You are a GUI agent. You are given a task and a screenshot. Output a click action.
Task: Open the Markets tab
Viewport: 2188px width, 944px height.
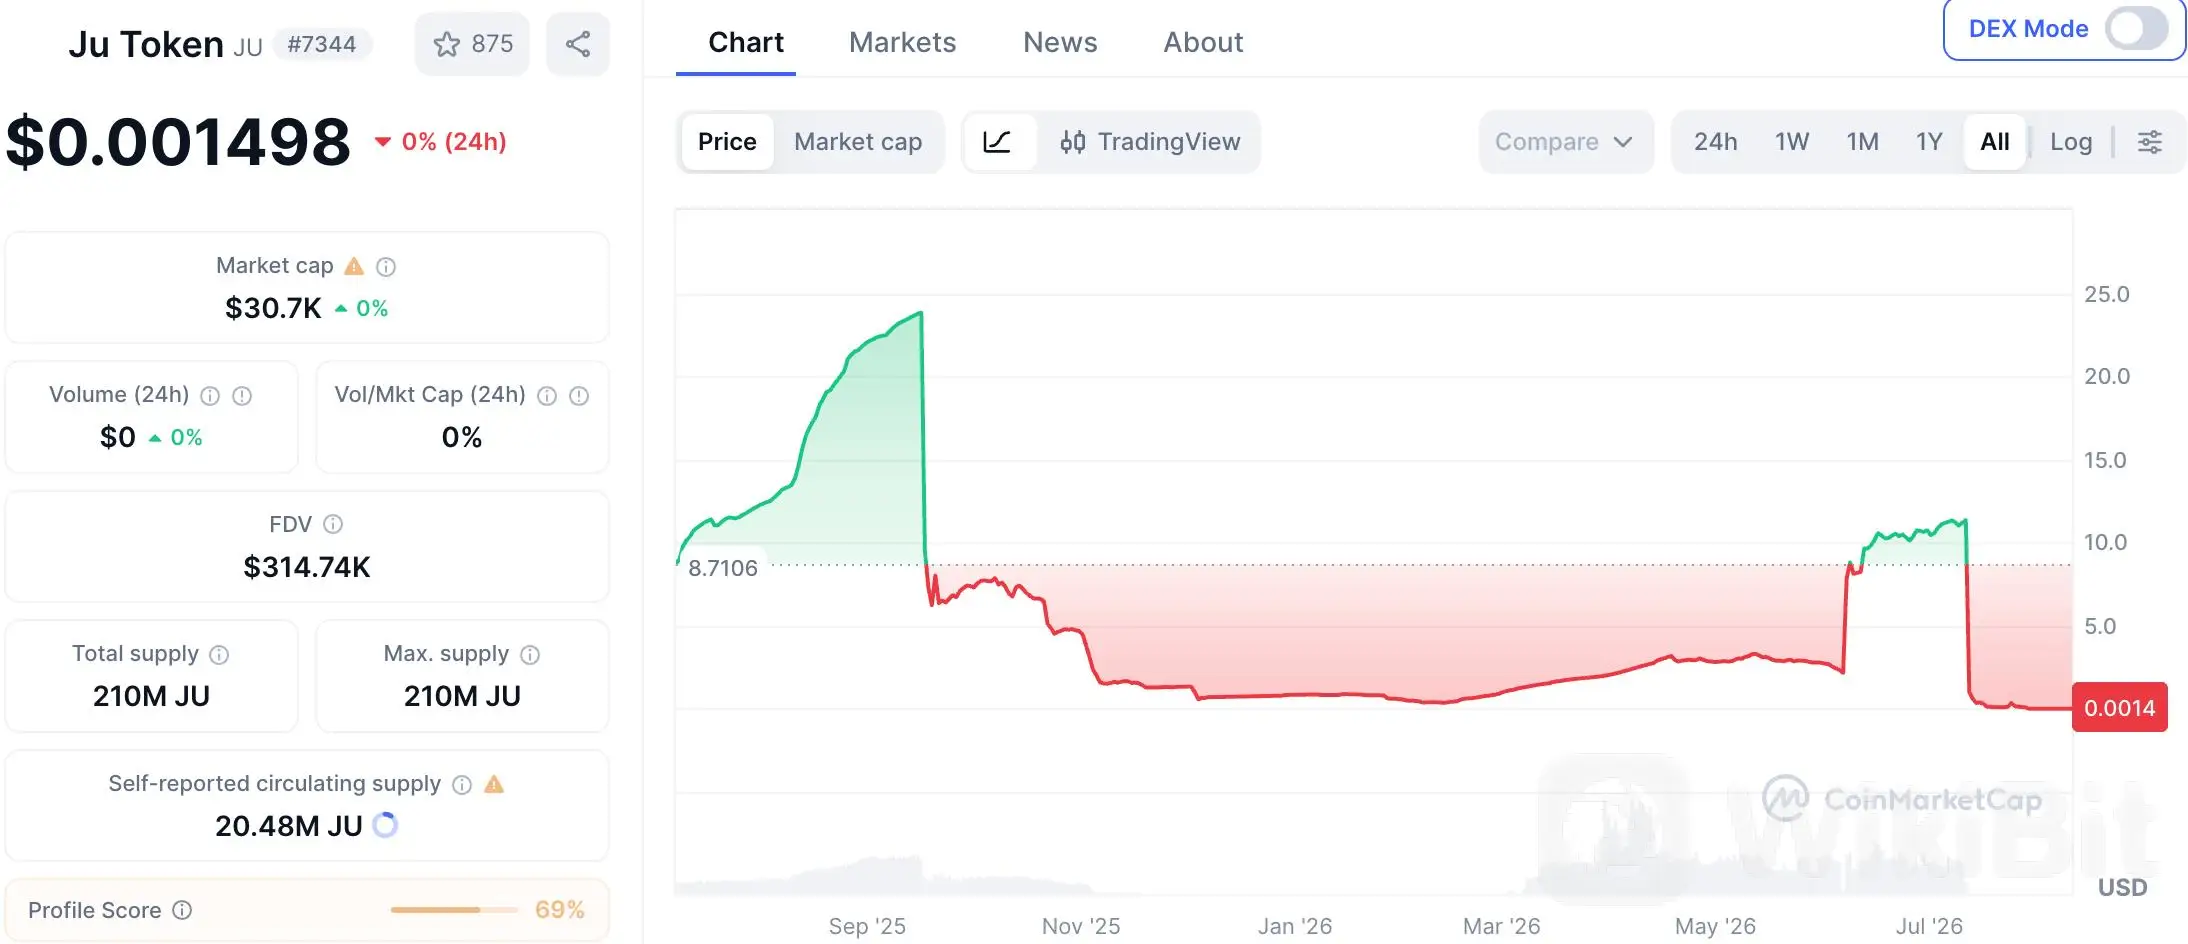coord(902,42)
